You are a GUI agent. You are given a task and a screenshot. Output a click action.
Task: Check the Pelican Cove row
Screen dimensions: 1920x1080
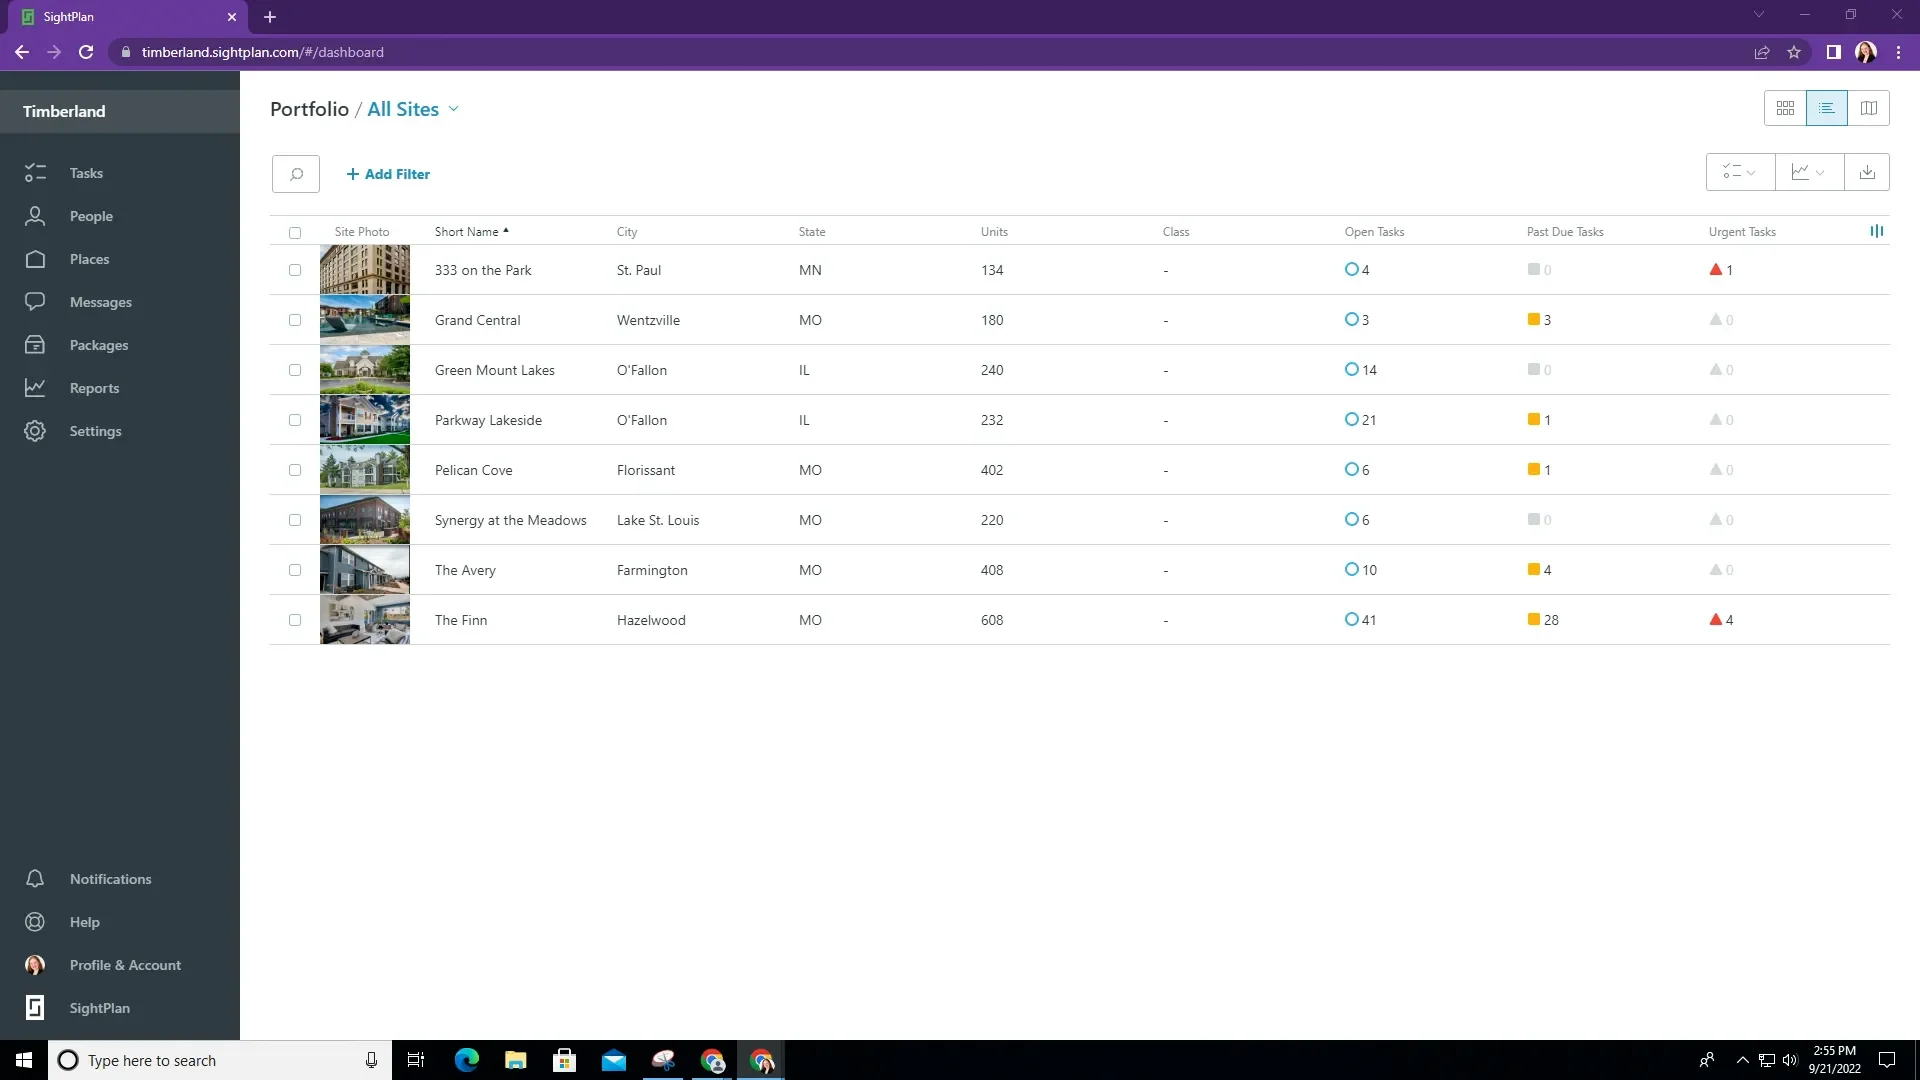click(295, 470)
